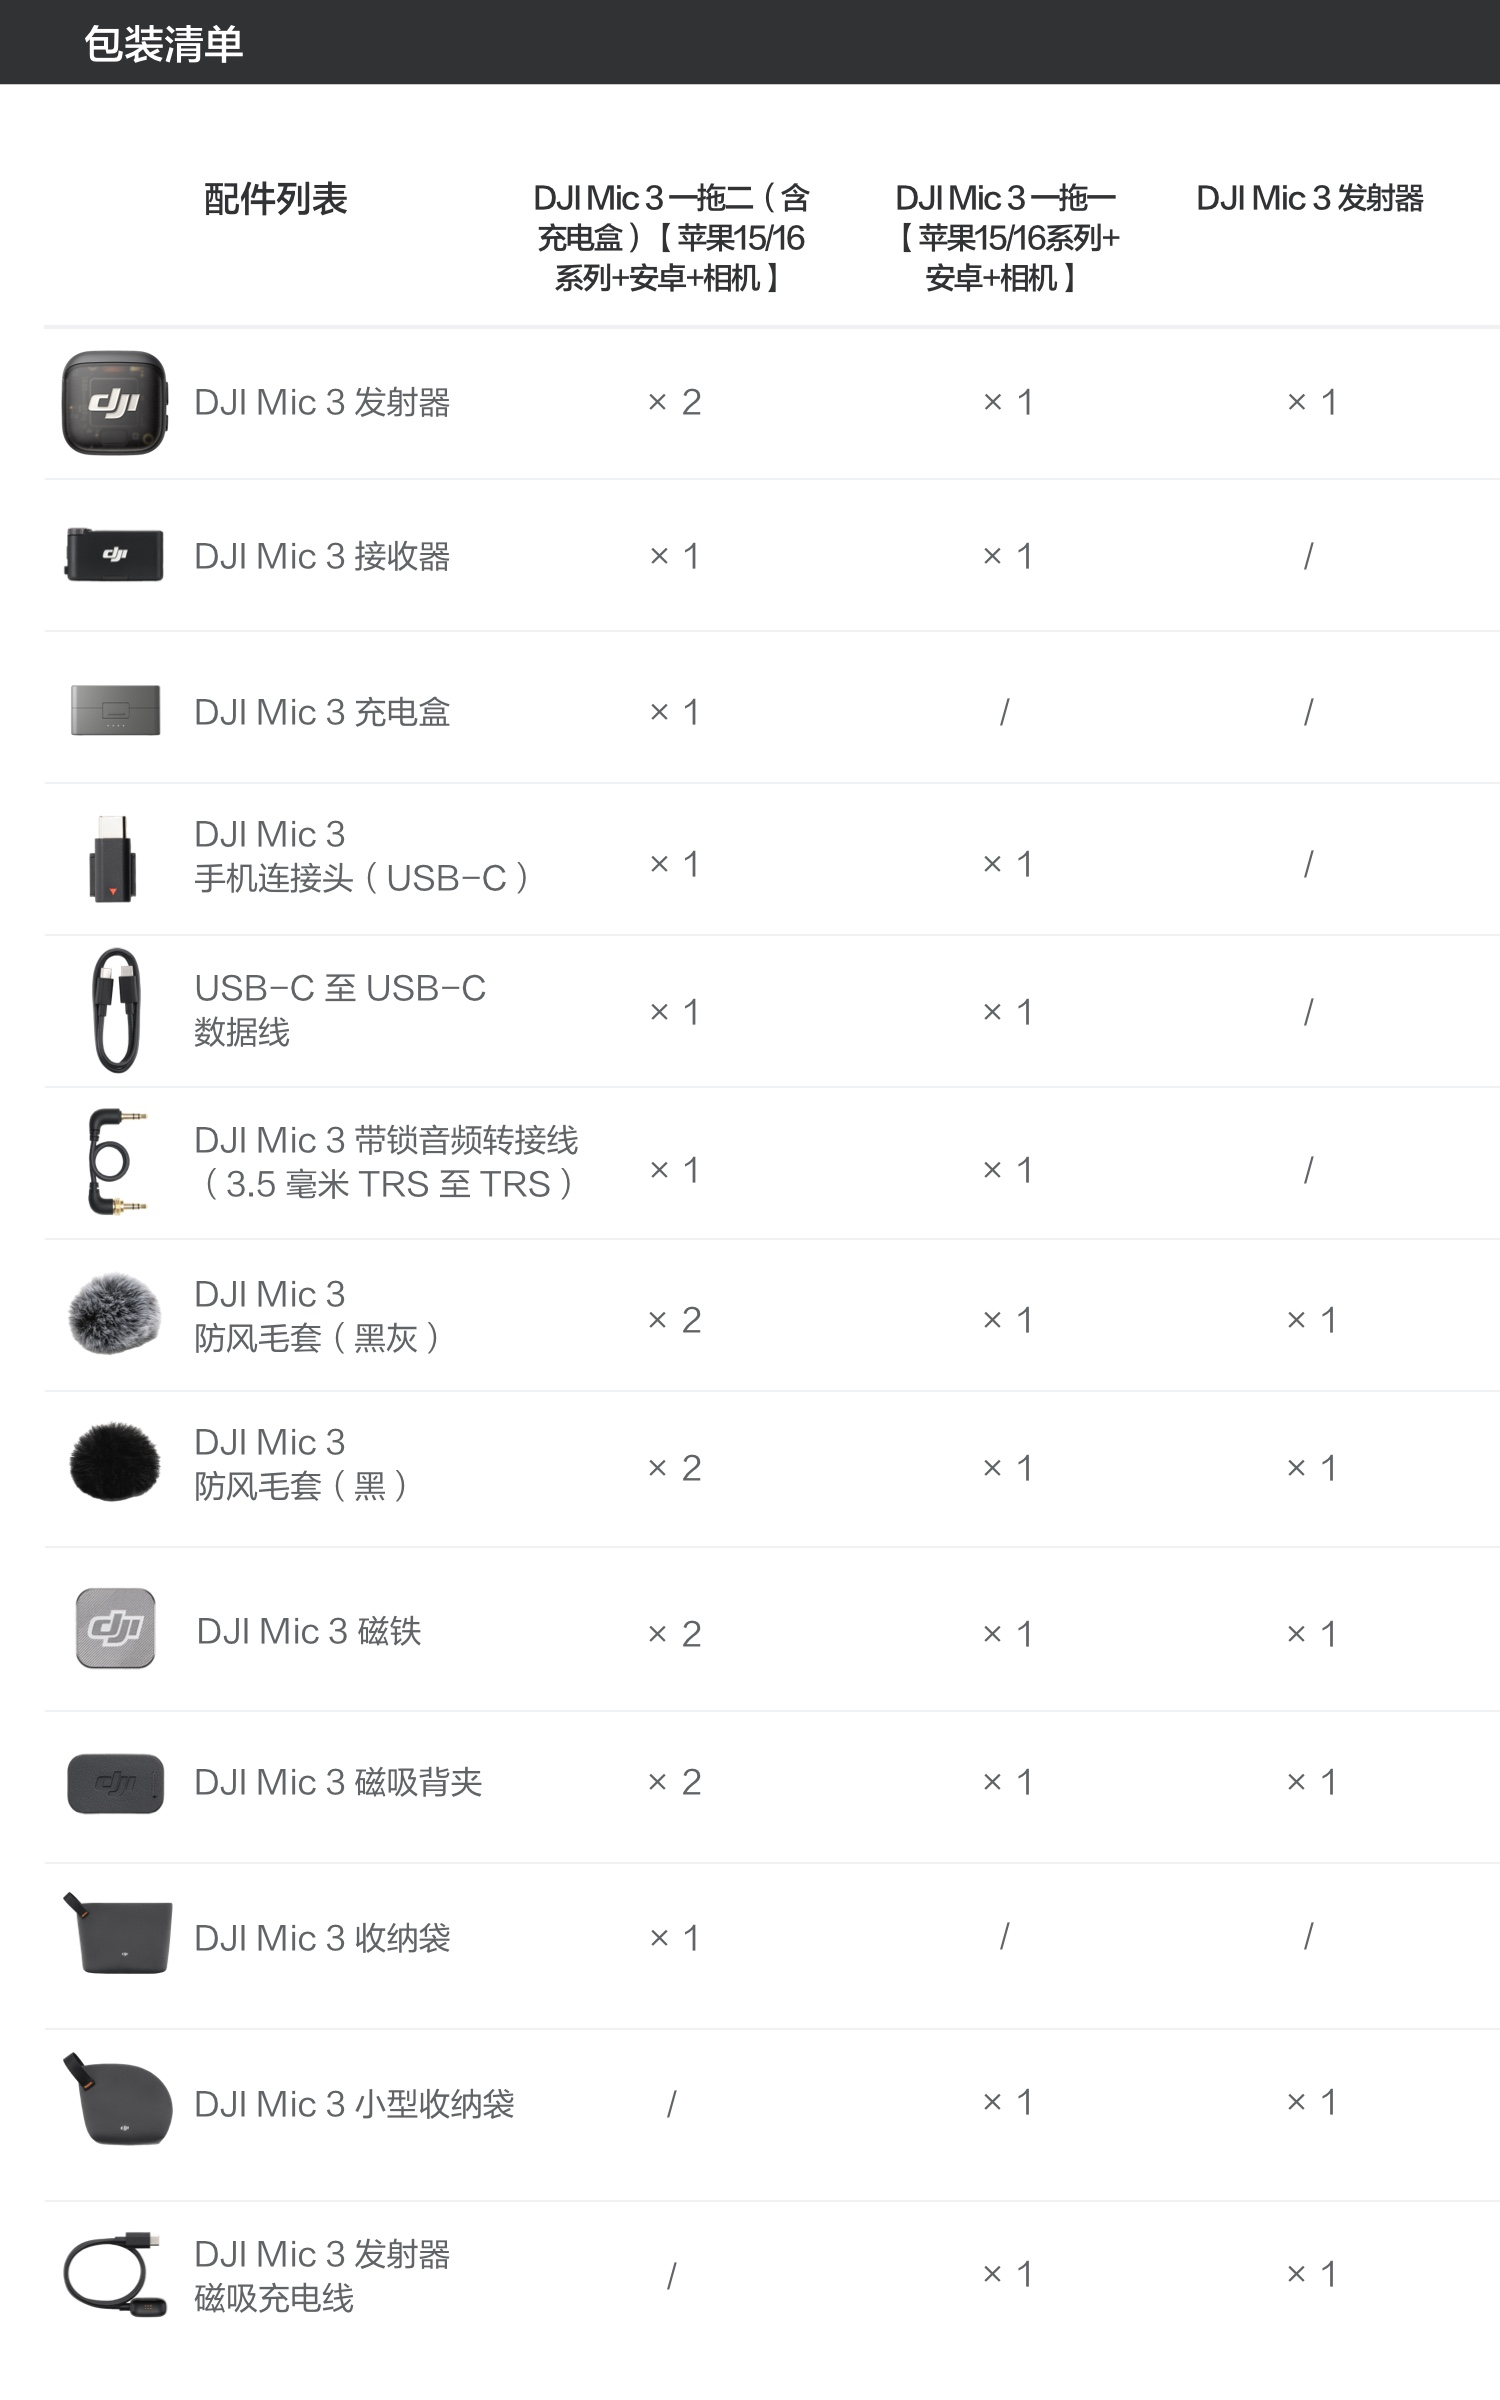Click the black-gray furry windscreen image
The image size is (1500, 2400).
pos(114,1314)
